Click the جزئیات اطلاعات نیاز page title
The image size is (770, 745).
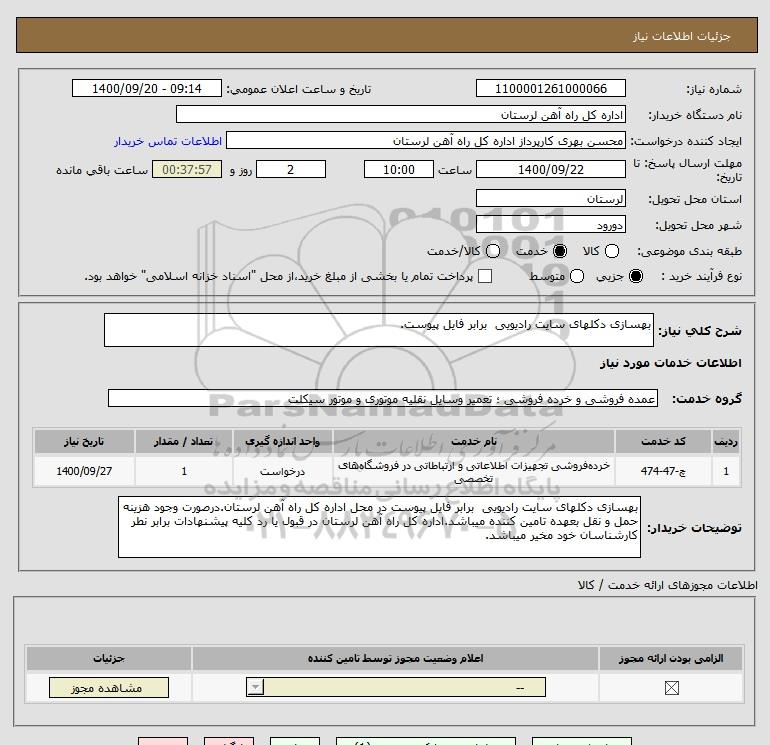click(682, 36)
